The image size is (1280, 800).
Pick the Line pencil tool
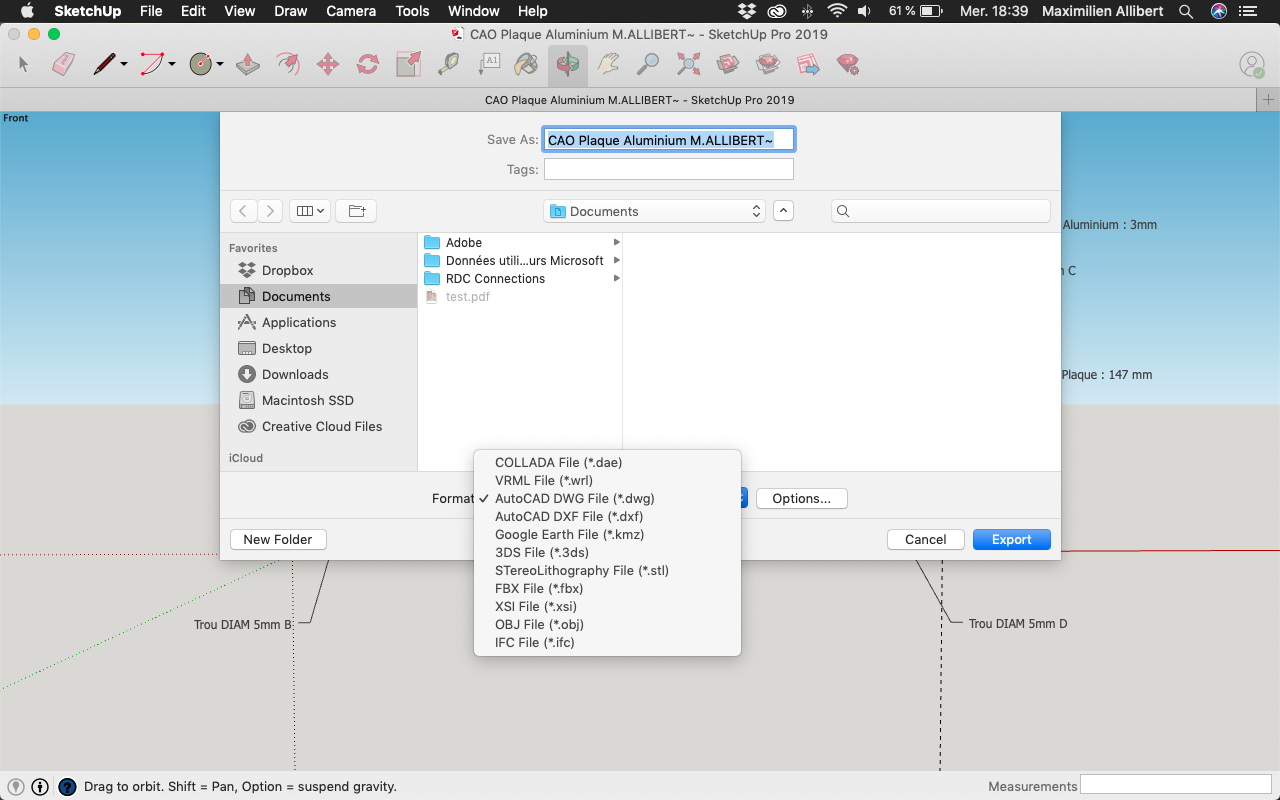click(x=104, y=65)
